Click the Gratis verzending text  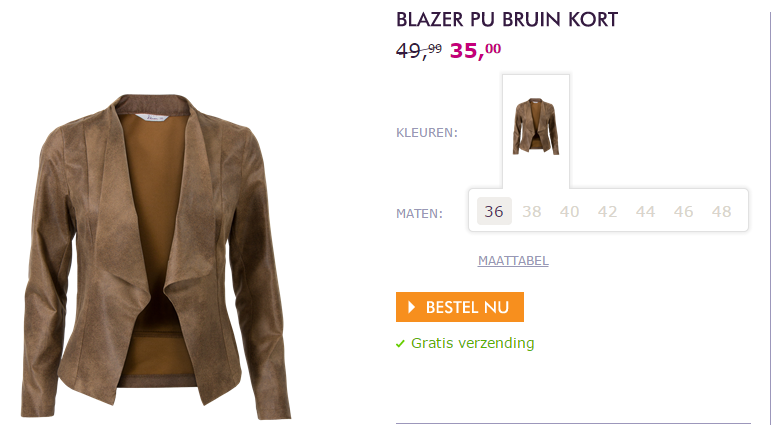tap(473, 343)
